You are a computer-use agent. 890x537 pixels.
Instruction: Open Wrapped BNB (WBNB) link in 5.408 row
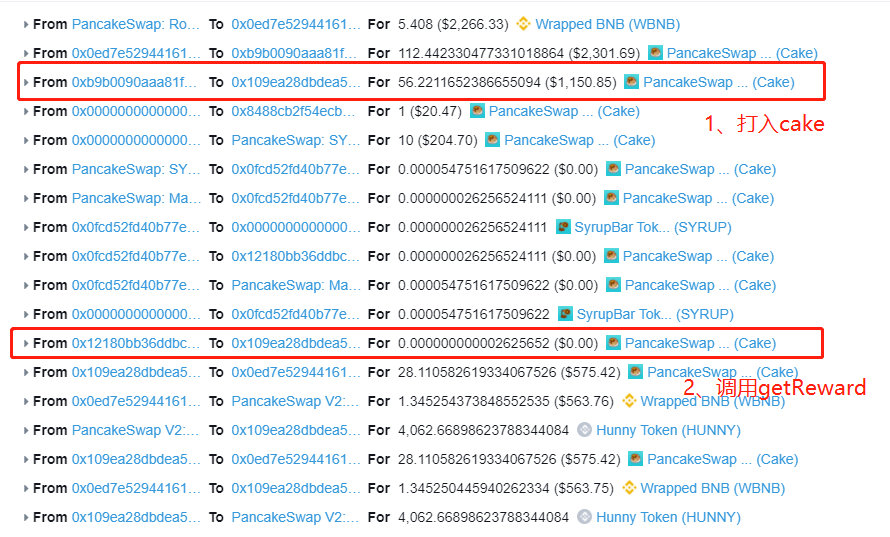[607, 24]
